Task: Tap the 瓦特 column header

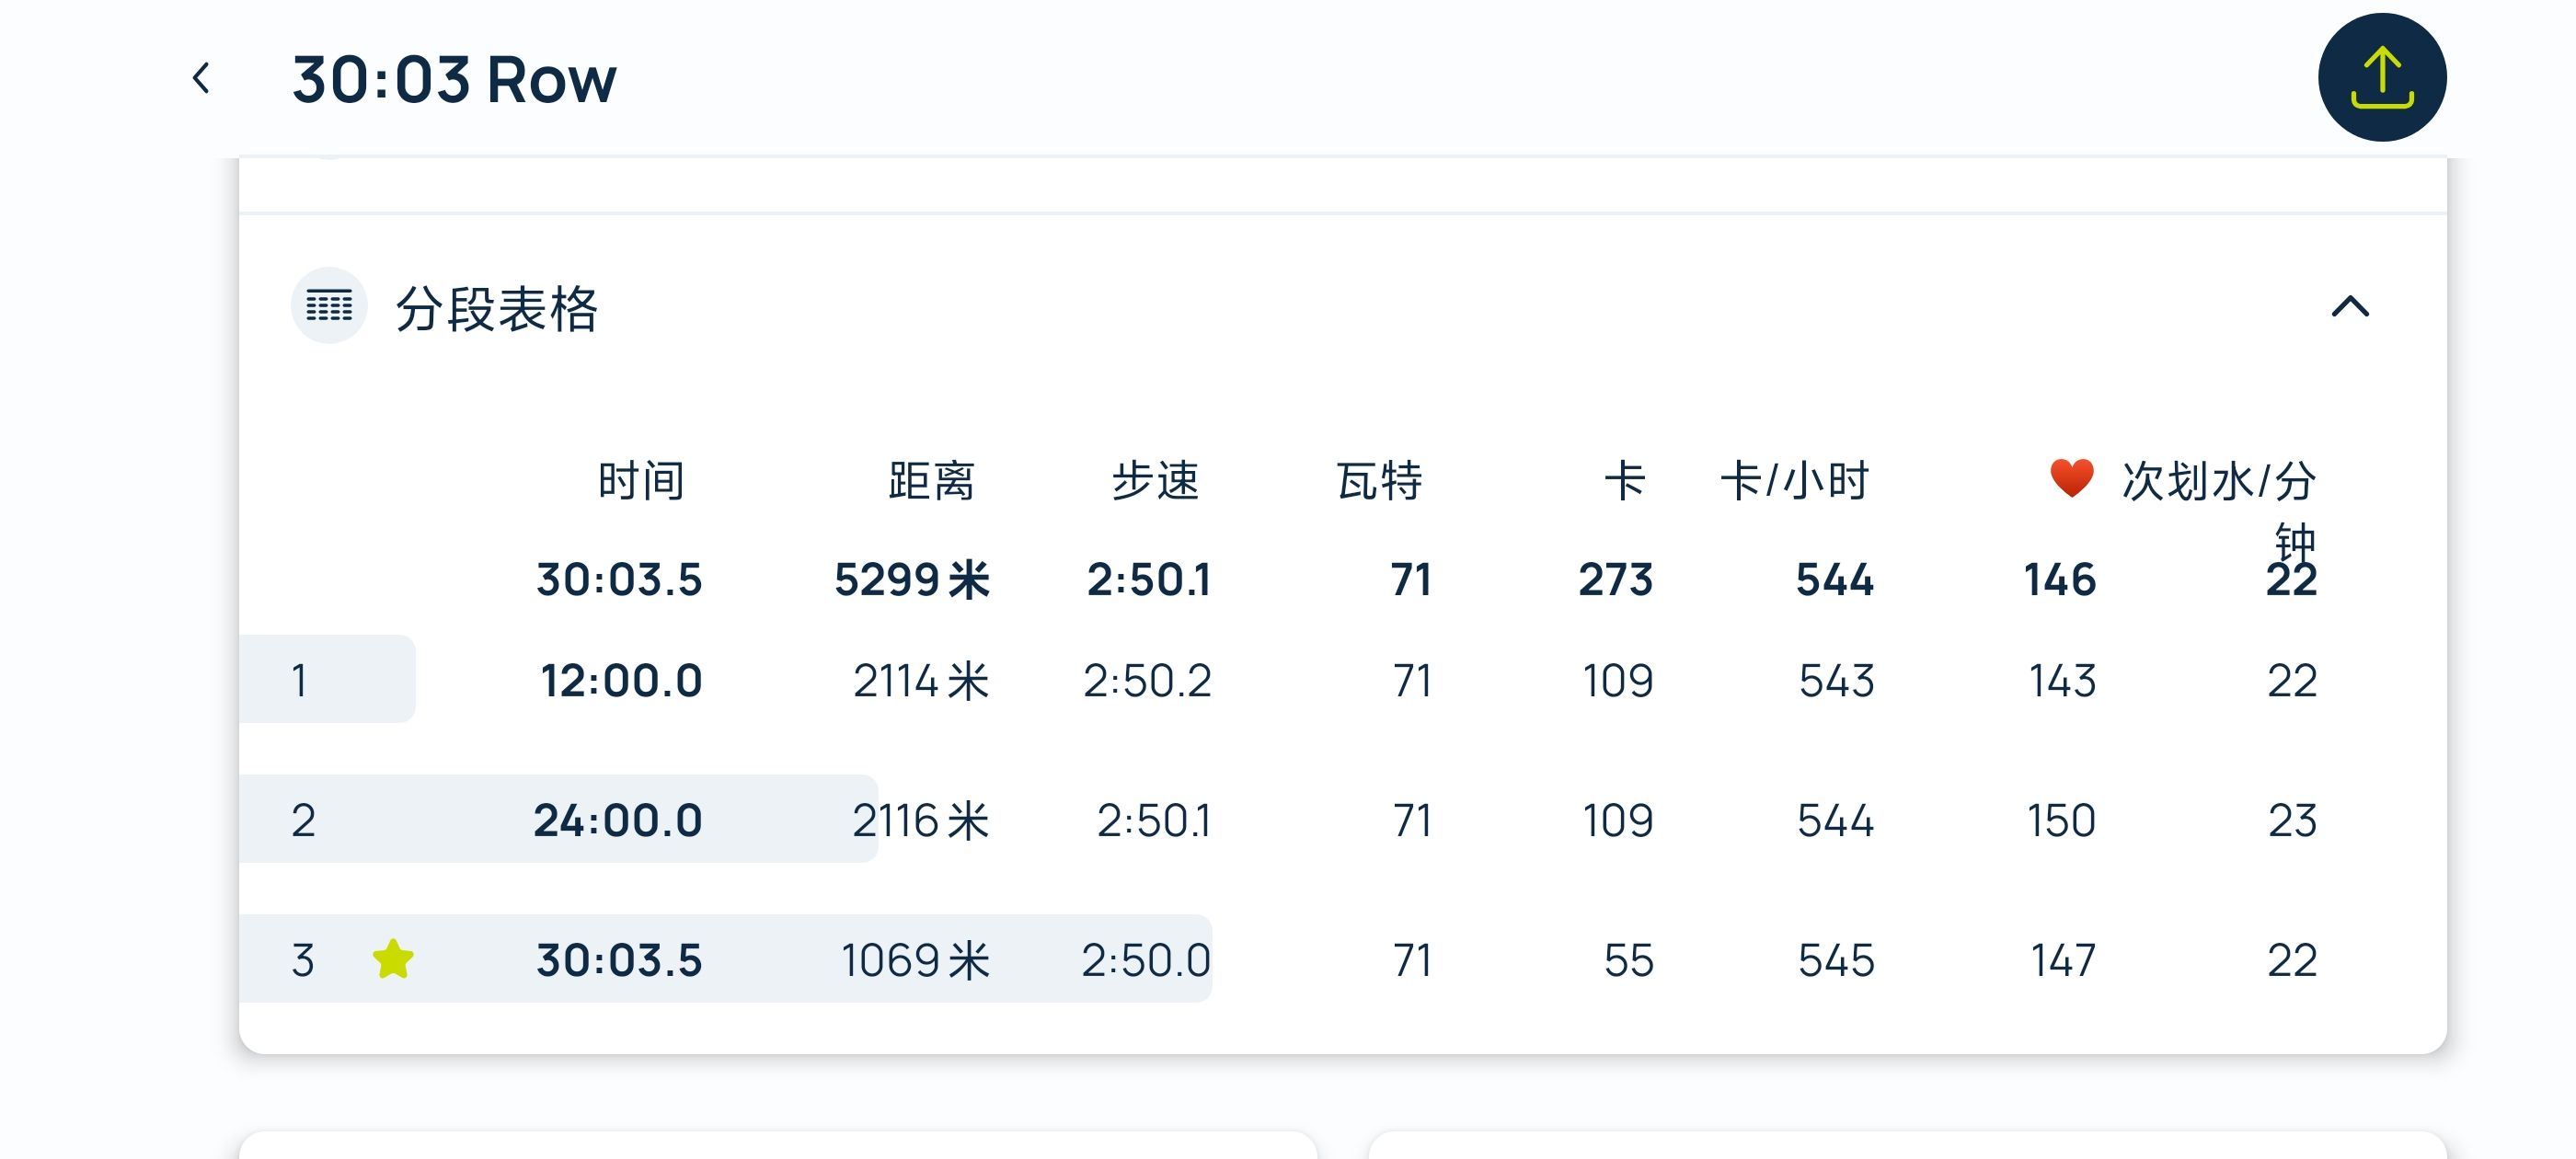Action: (1379, 481)
